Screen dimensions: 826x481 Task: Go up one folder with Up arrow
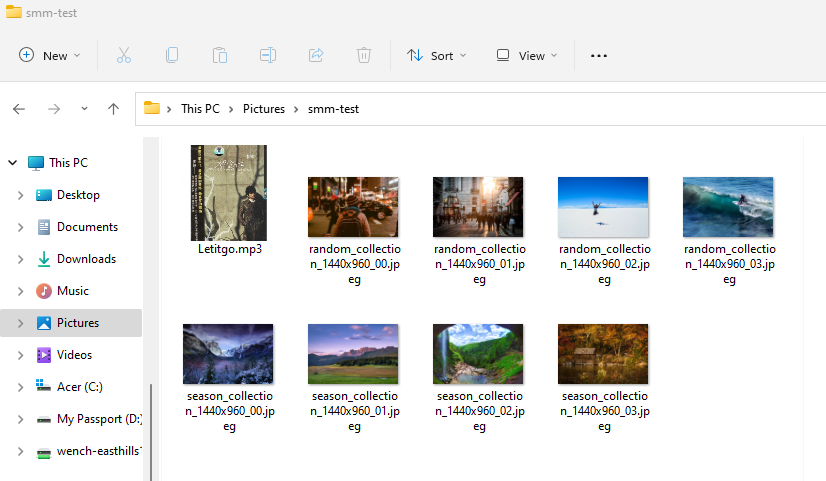[x=113, y=109]
